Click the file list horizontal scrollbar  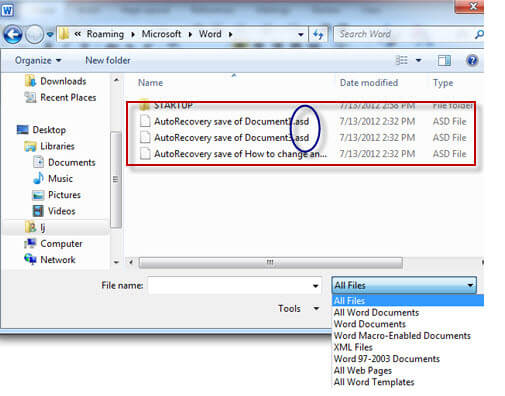pyautogui.click(x=270, y=262)
